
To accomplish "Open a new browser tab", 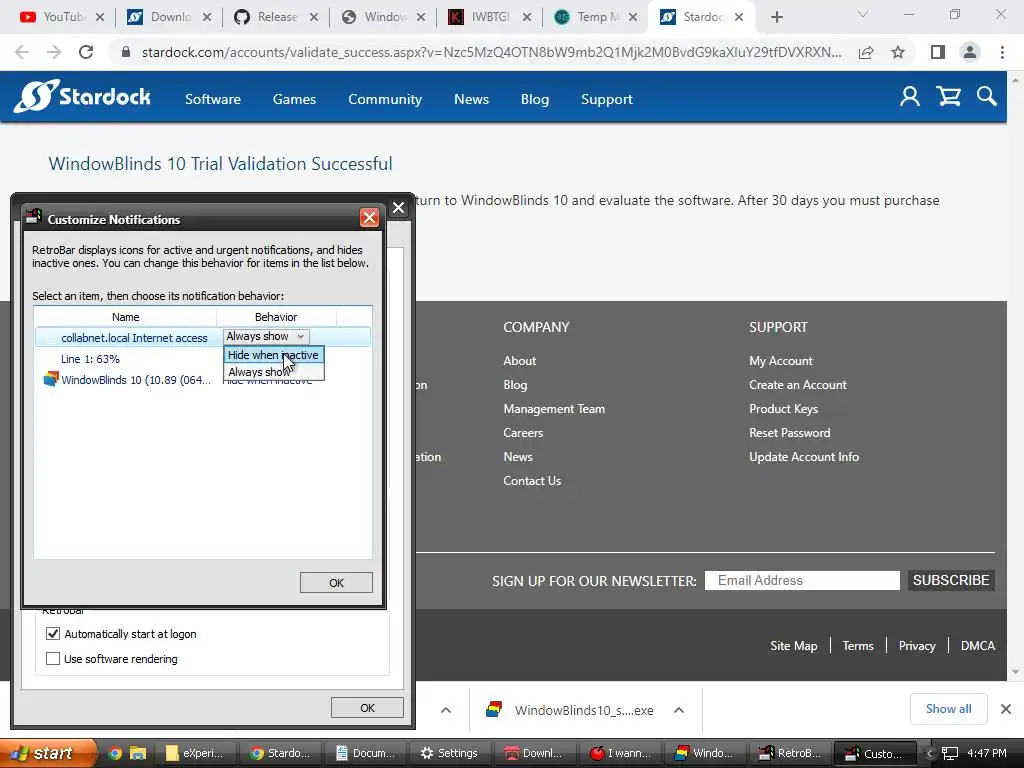I will point(776,17).
